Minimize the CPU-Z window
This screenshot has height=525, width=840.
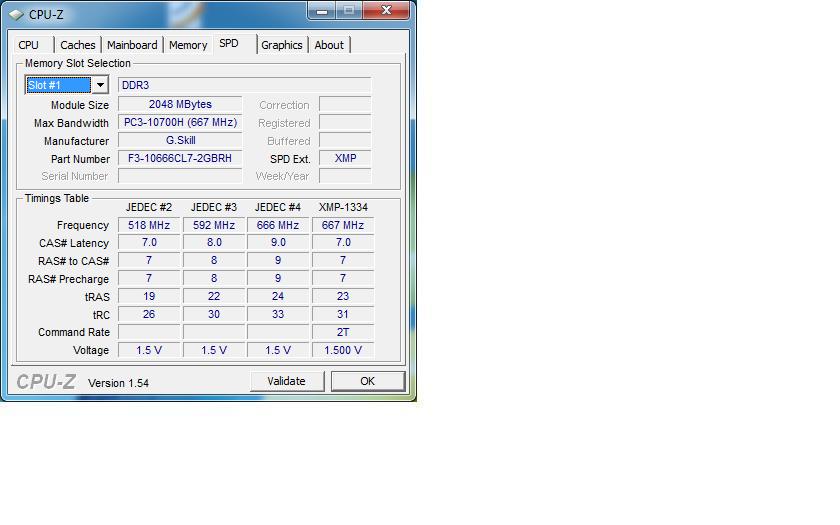(322, 11)
